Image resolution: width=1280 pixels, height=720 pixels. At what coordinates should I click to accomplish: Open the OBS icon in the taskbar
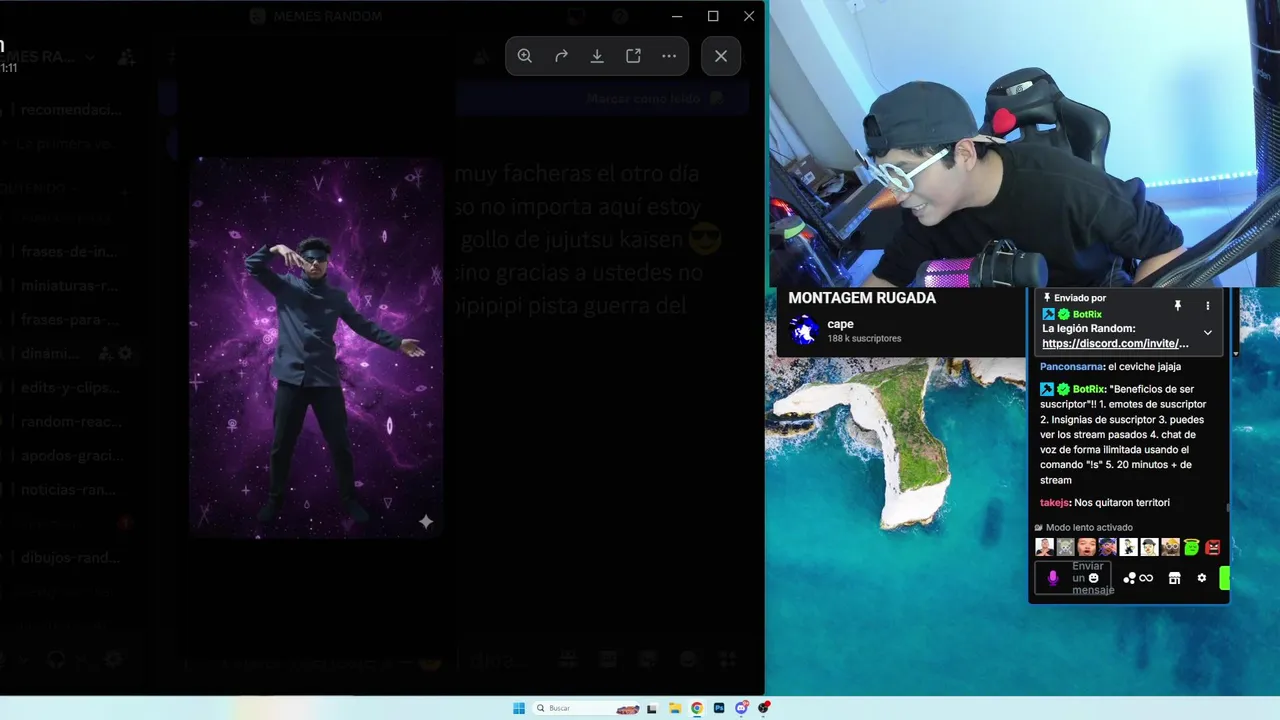click(x=764, y=708)
